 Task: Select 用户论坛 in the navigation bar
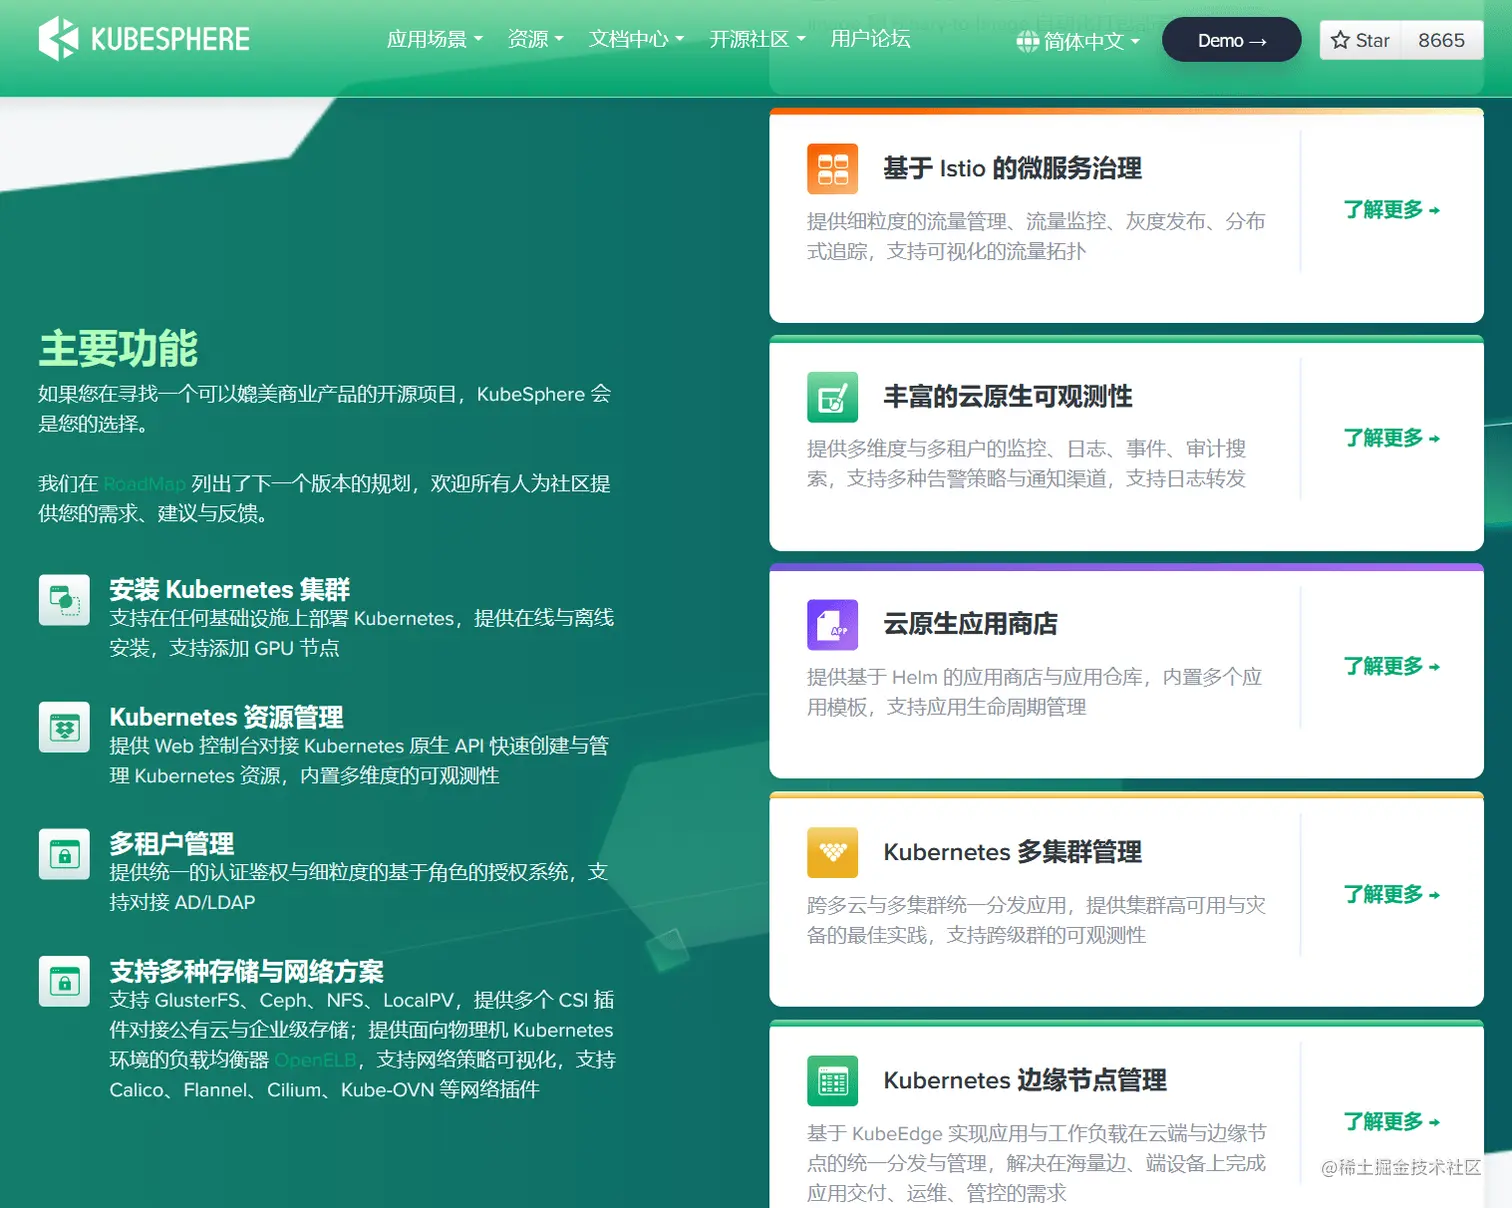point(869,39)
